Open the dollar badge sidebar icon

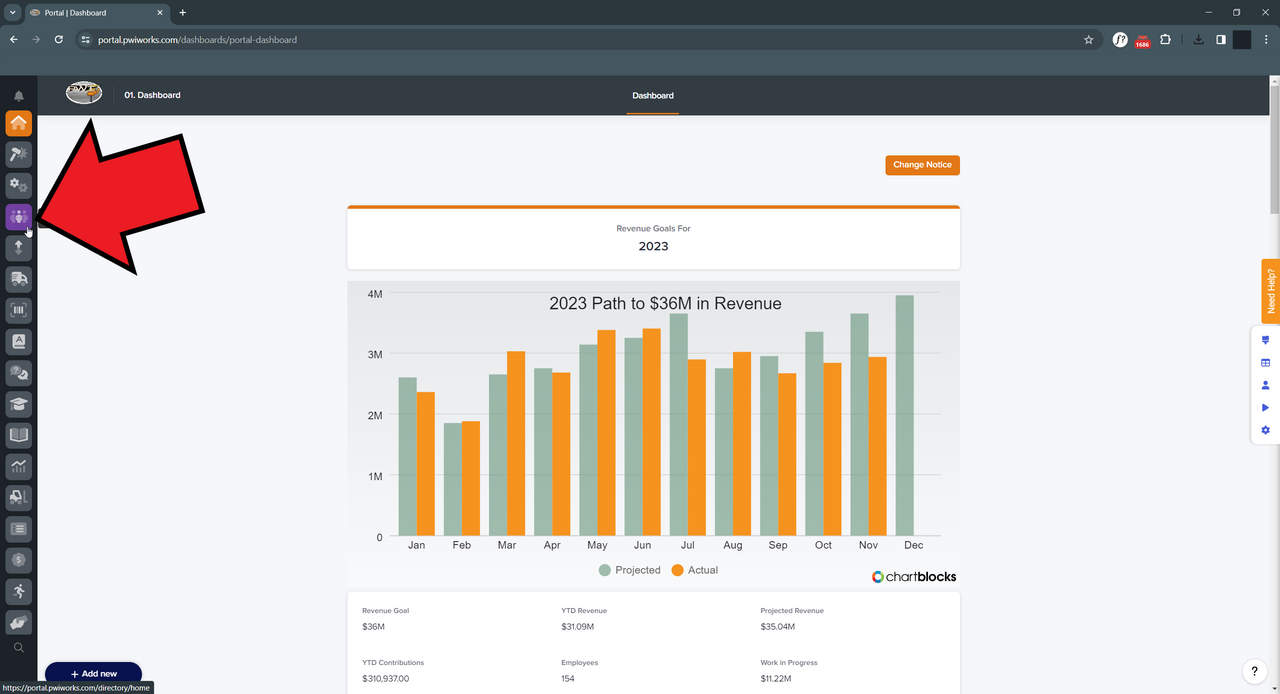tap(18, 560)
